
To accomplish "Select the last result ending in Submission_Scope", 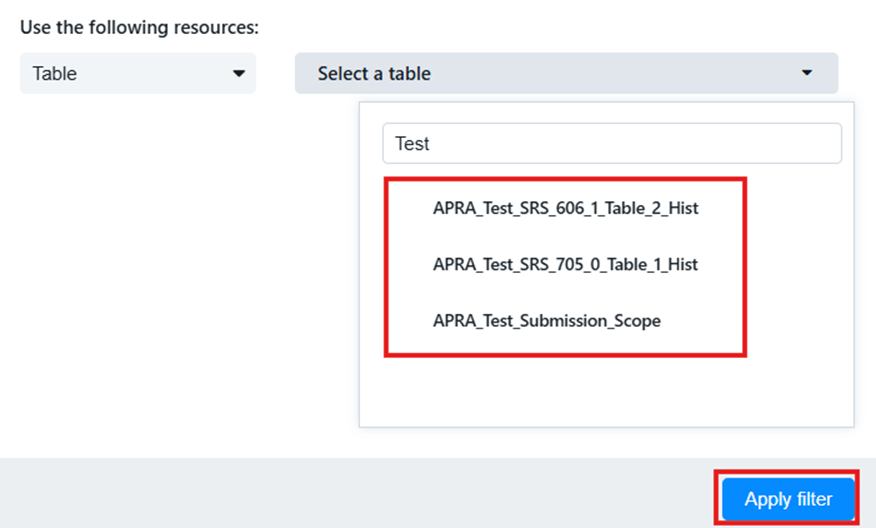I will 546,321.
